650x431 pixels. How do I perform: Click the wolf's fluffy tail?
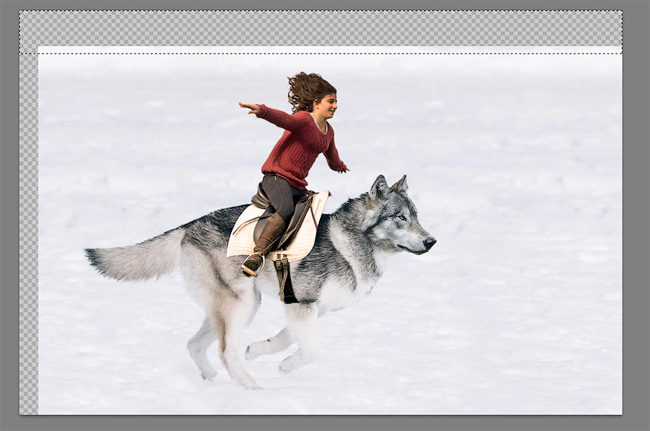point(135,255)
